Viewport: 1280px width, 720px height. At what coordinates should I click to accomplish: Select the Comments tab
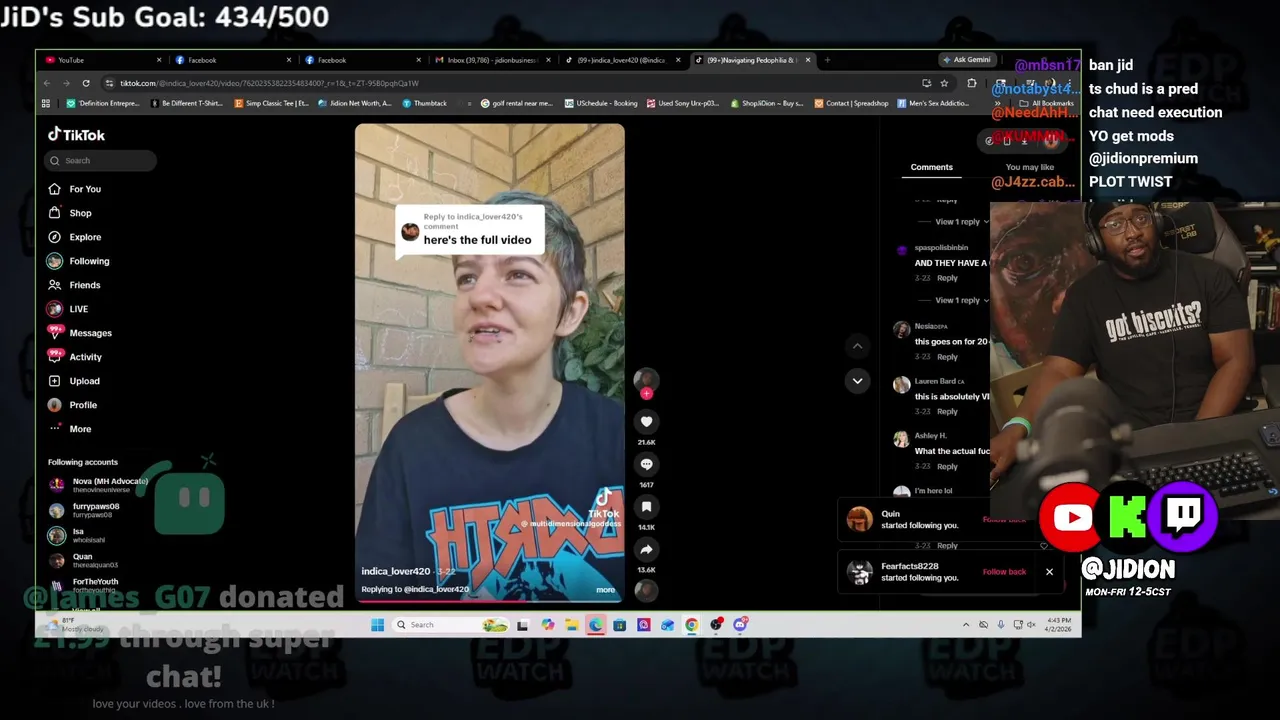point(931,167)
